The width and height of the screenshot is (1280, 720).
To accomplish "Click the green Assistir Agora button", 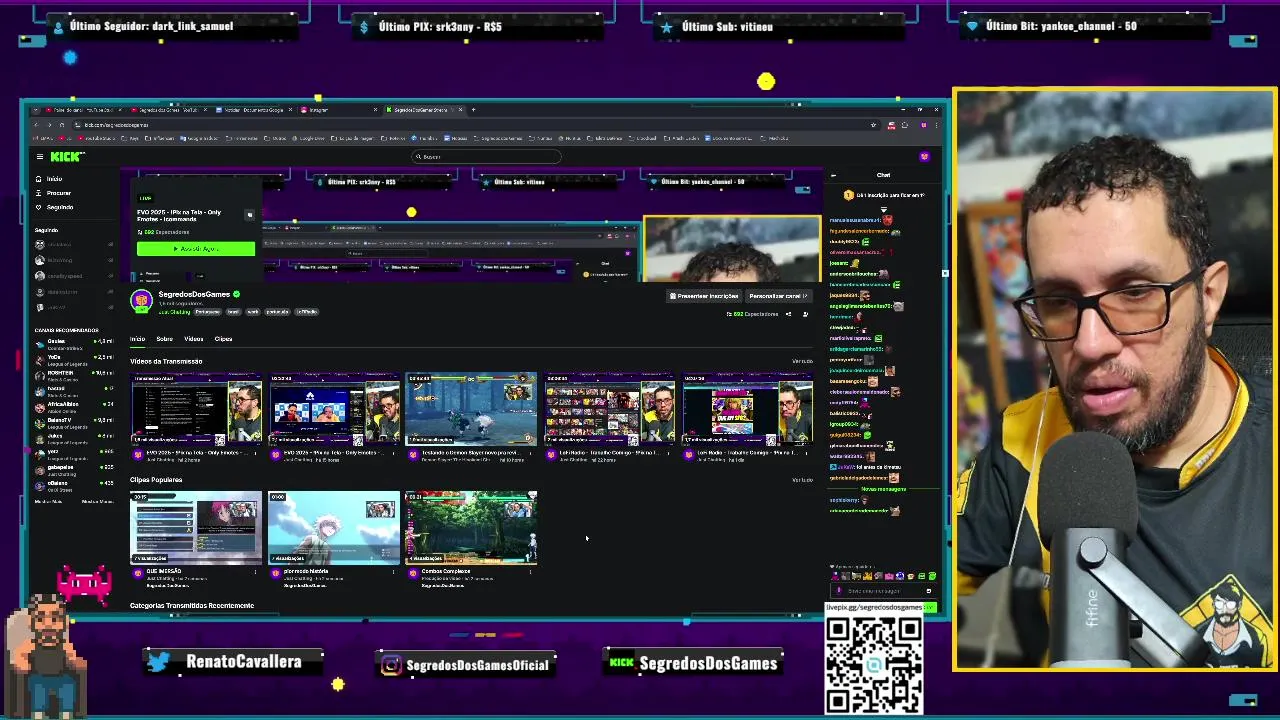I will pos(196,248).
